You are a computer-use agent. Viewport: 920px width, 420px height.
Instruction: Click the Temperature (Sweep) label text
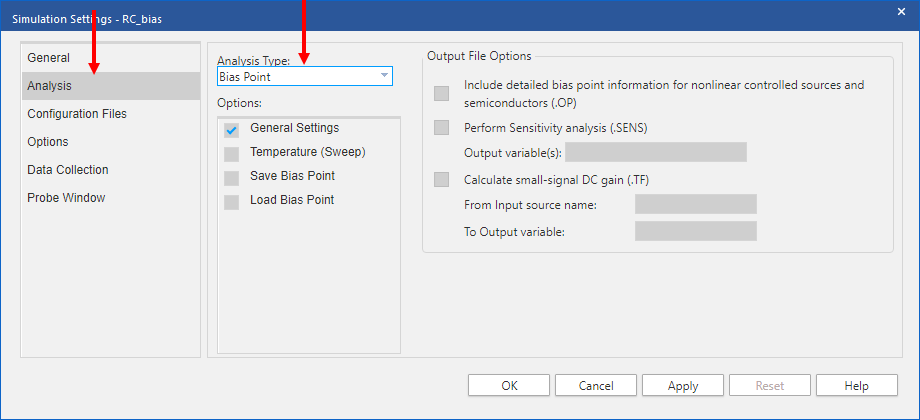[x=308, y=152]
